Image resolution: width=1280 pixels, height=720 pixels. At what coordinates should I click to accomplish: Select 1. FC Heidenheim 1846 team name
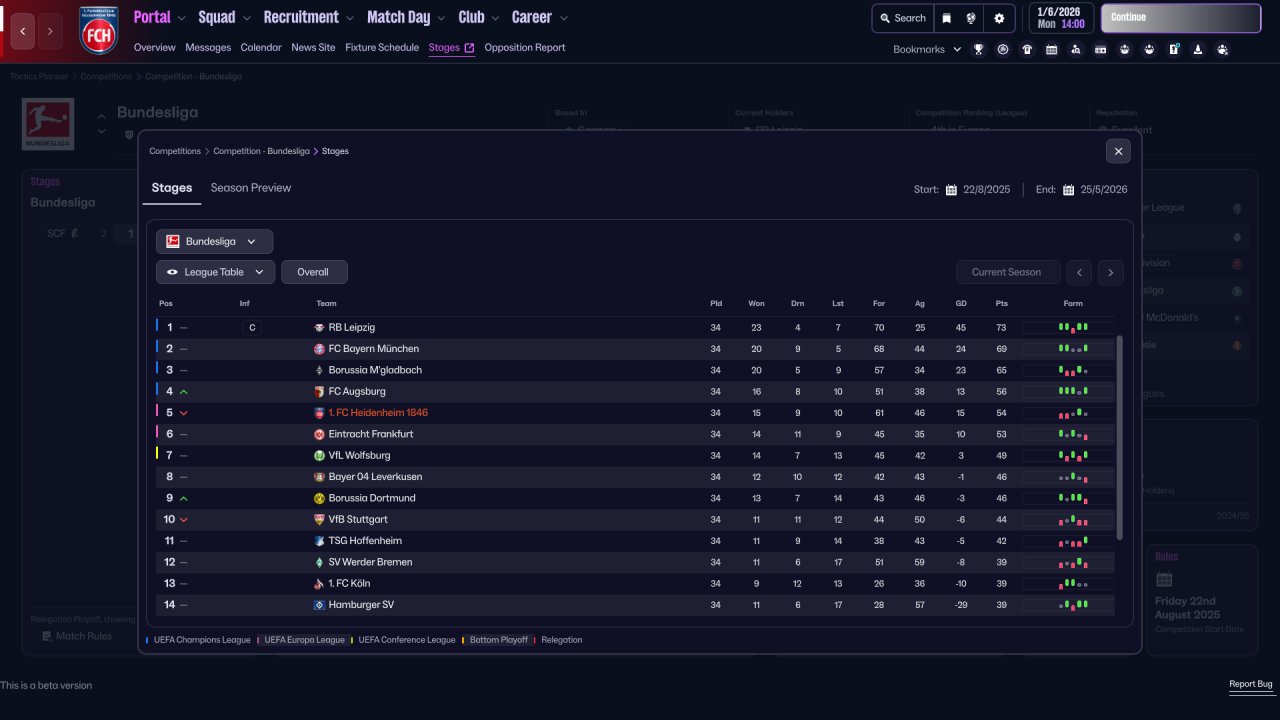point(378,413)
